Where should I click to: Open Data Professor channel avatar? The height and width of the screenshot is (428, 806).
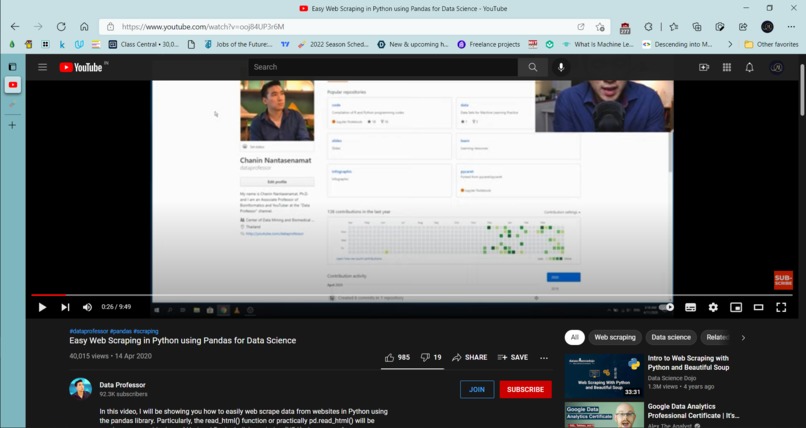click(81, 389)
